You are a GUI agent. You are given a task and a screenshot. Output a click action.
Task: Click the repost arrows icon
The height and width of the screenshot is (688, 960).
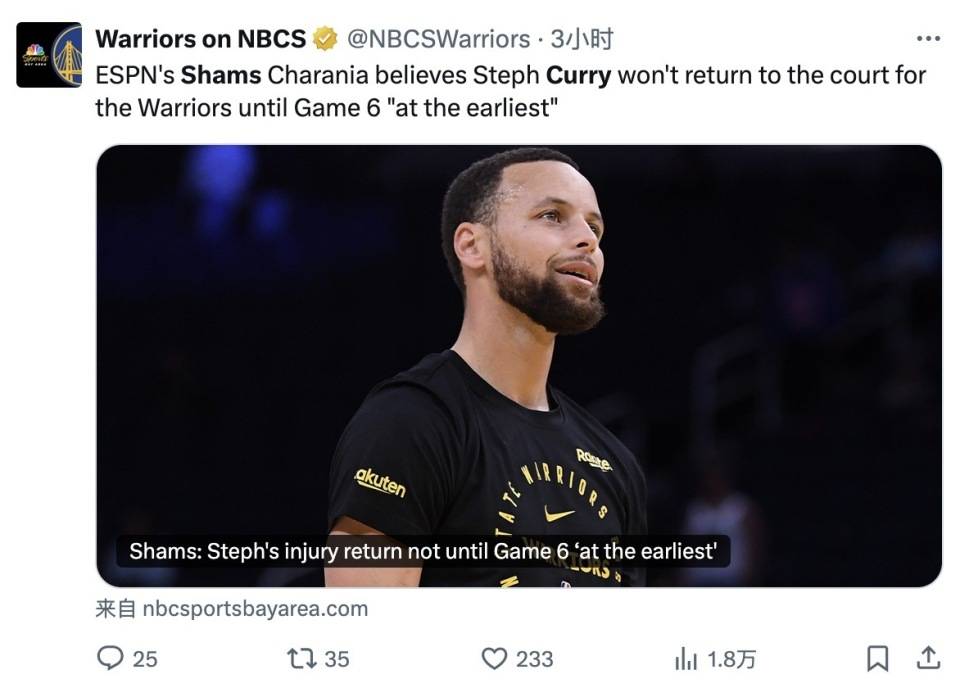[300, 658]
